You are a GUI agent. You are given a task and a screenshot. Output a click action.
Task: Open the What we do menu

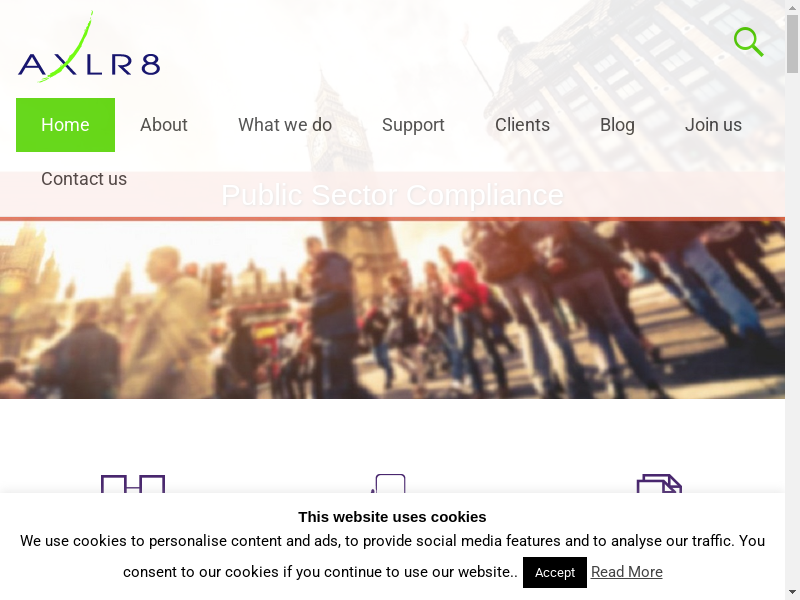[x=285, y=125]
